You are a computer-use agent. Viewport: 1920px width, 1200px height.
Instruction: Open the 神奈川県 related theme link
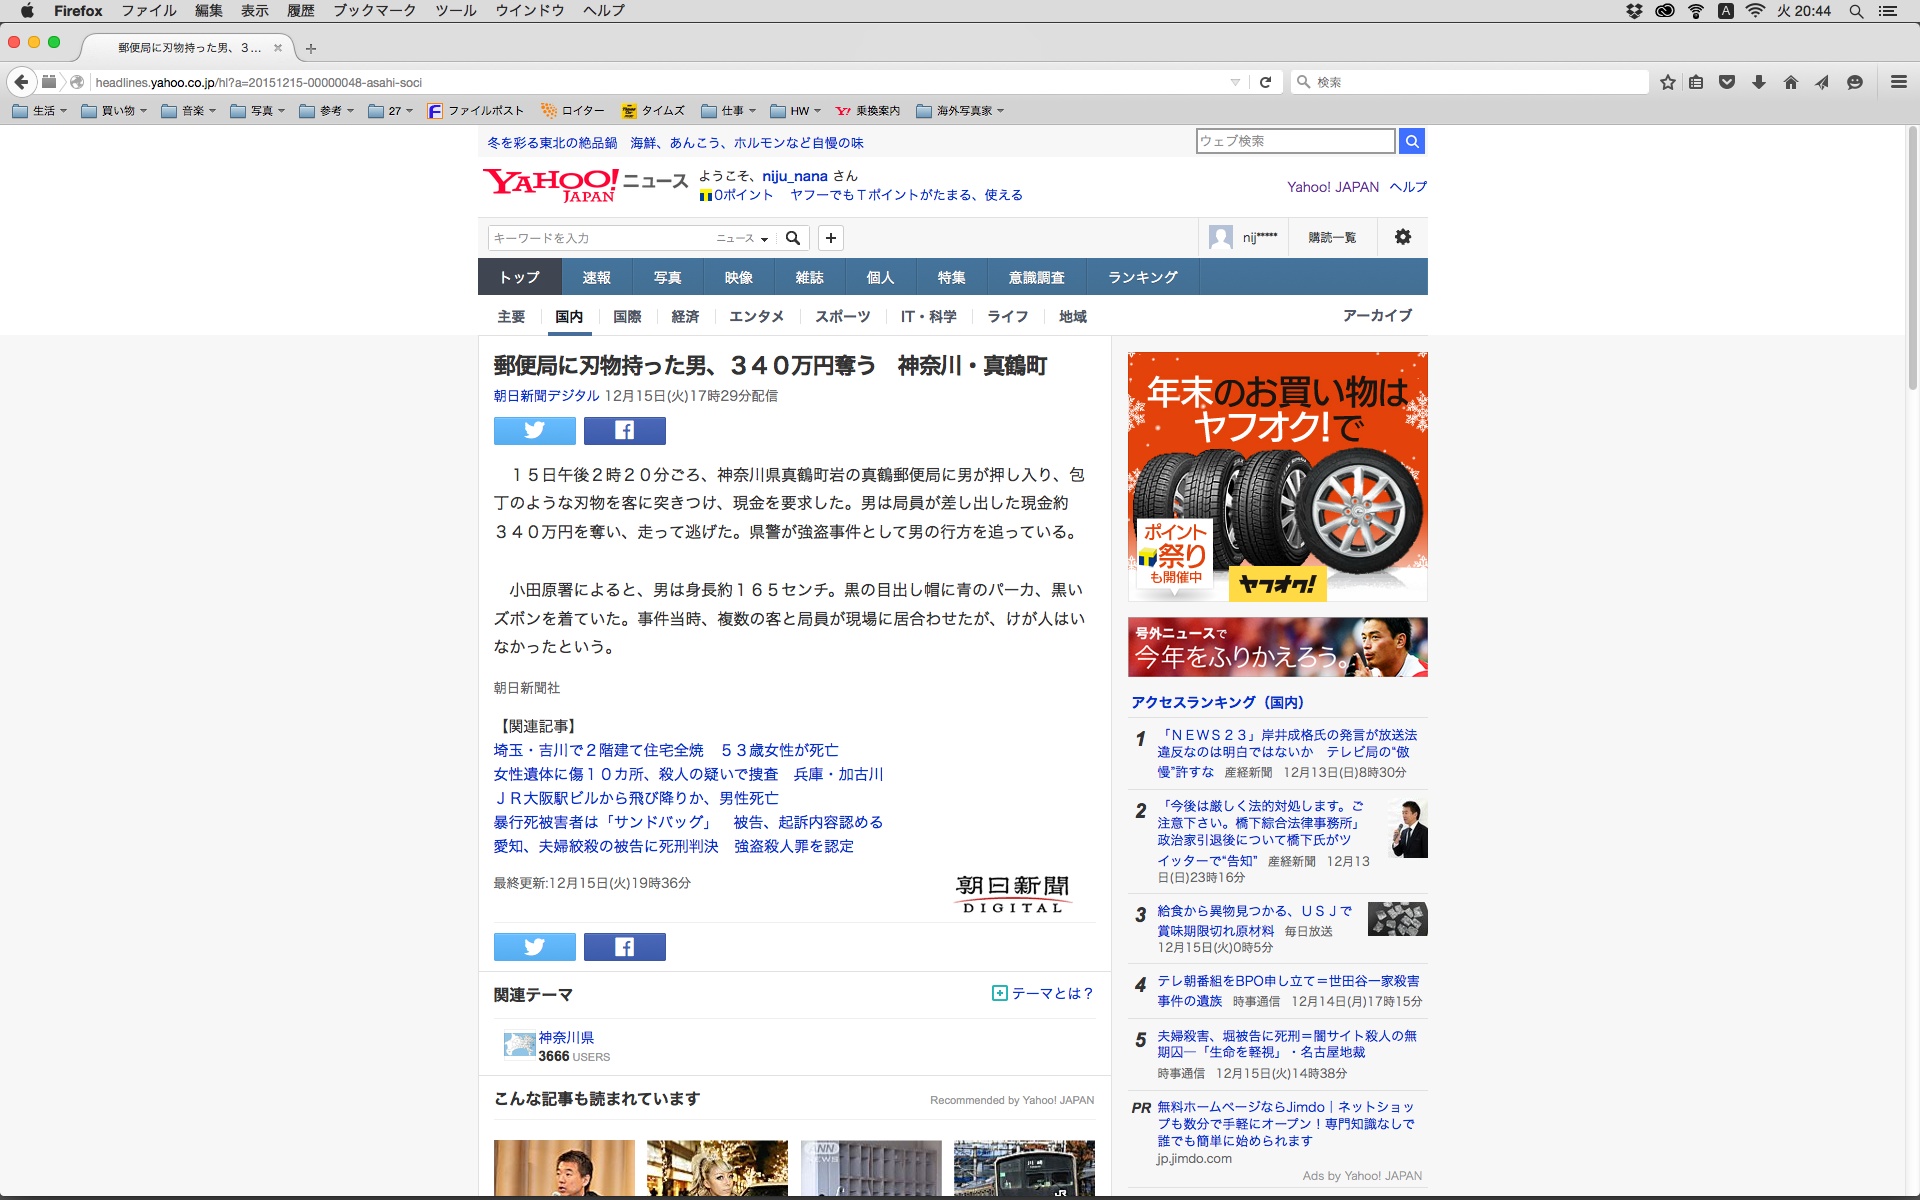[x=566, y=1037]
